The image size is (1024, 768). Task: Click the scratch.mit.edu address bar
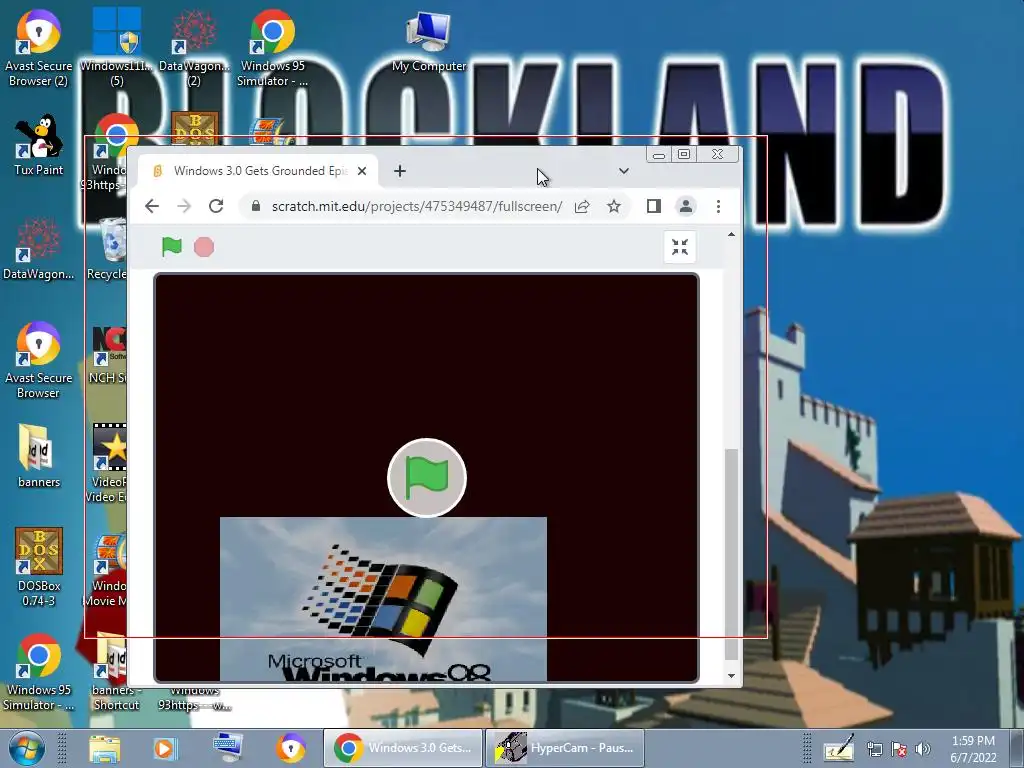417,206
